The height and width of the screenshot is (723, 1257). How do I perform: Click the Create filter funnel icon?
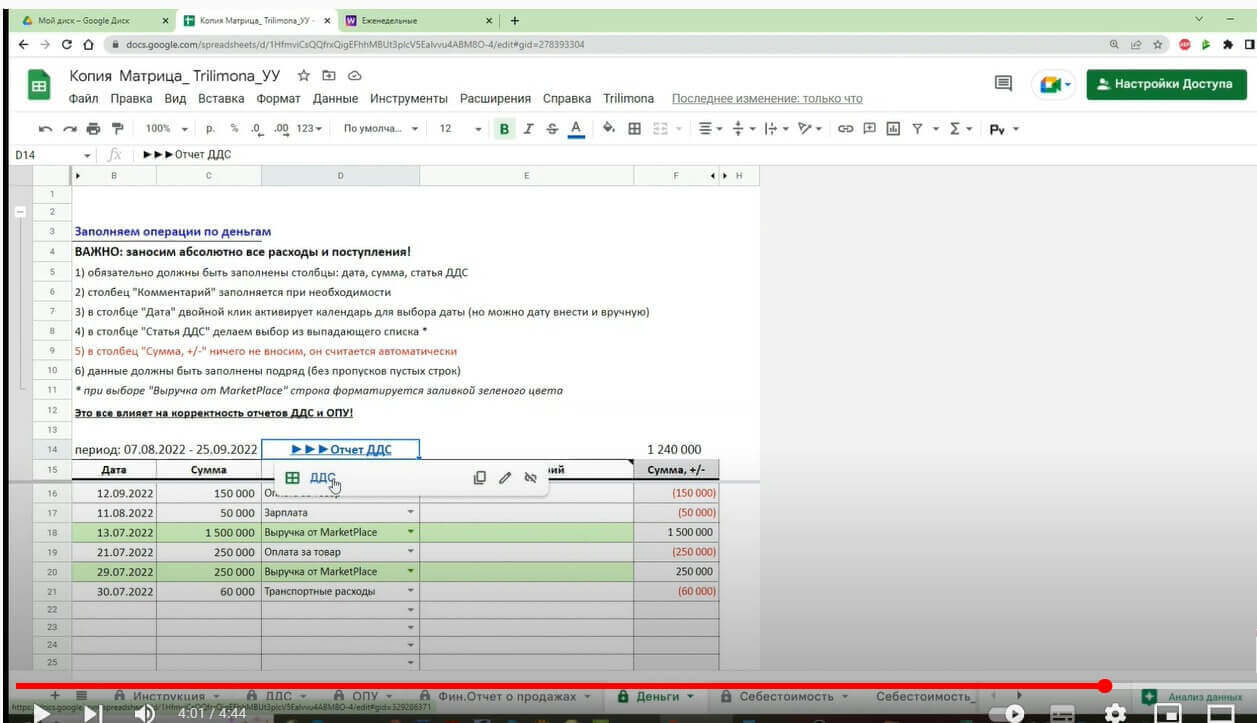pyautogui.click(x=917, y=129)
